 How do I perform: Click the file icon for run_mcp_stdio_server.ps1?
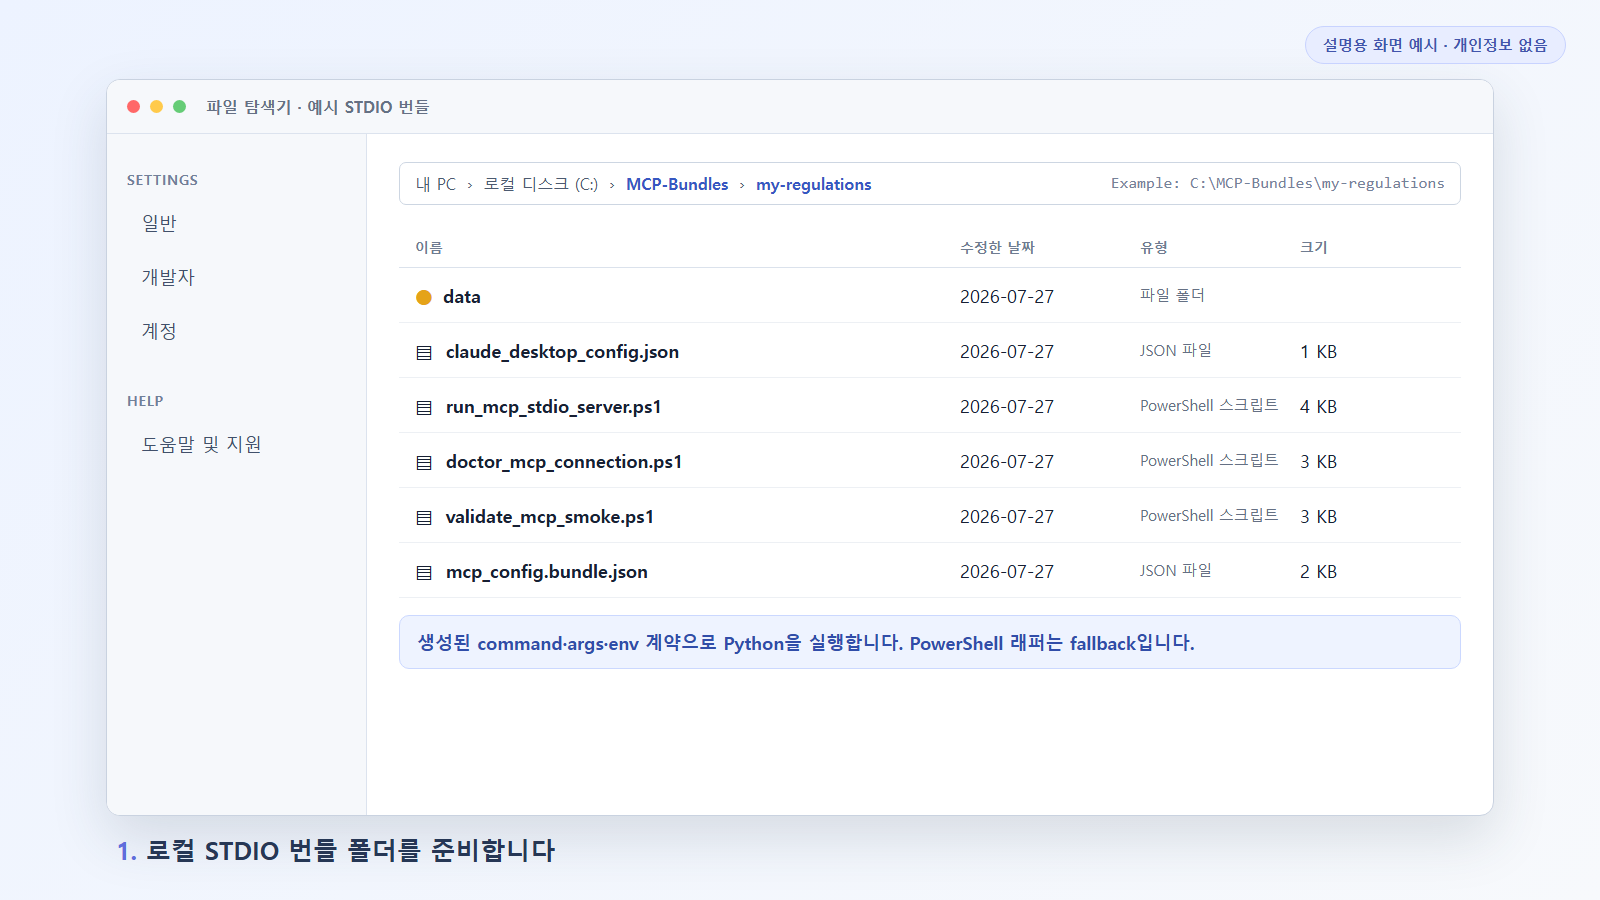point(424,407)
